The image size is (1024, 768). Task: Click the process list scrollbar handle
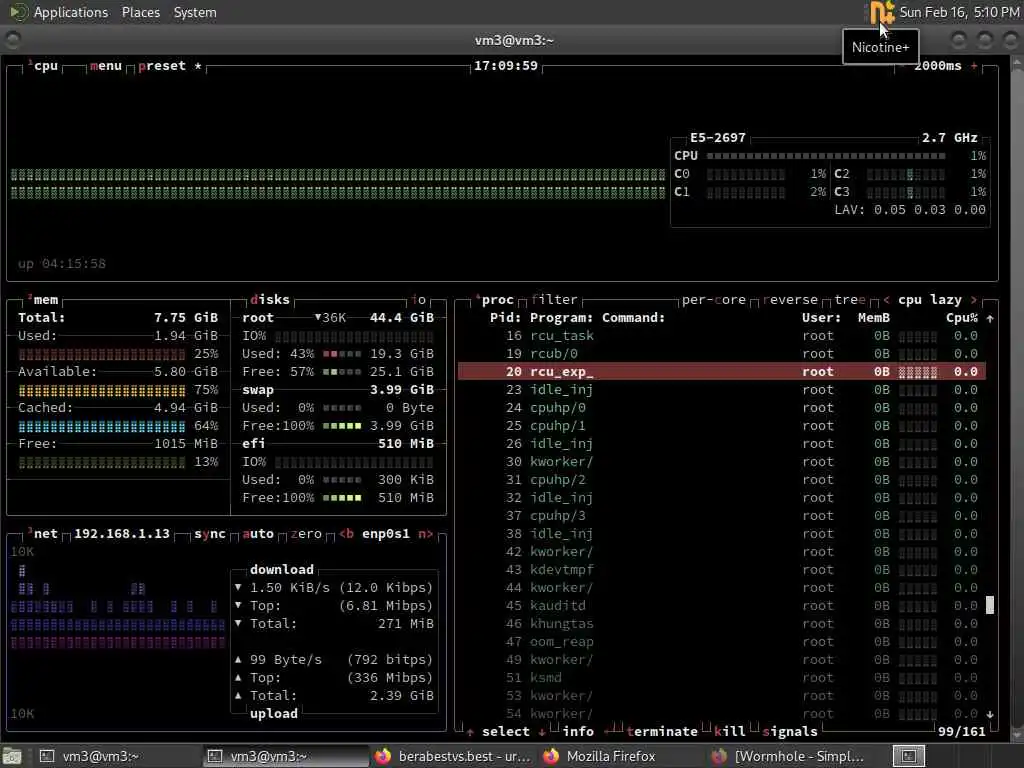989,605
